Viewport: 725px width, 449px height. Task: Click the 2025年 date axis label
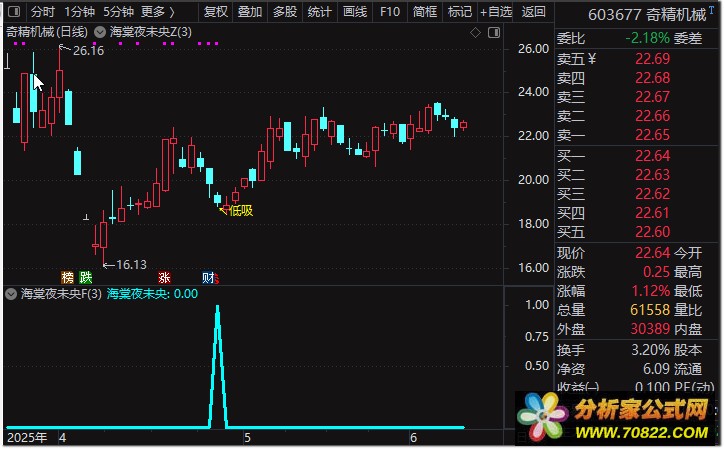(x=27, y=437)
